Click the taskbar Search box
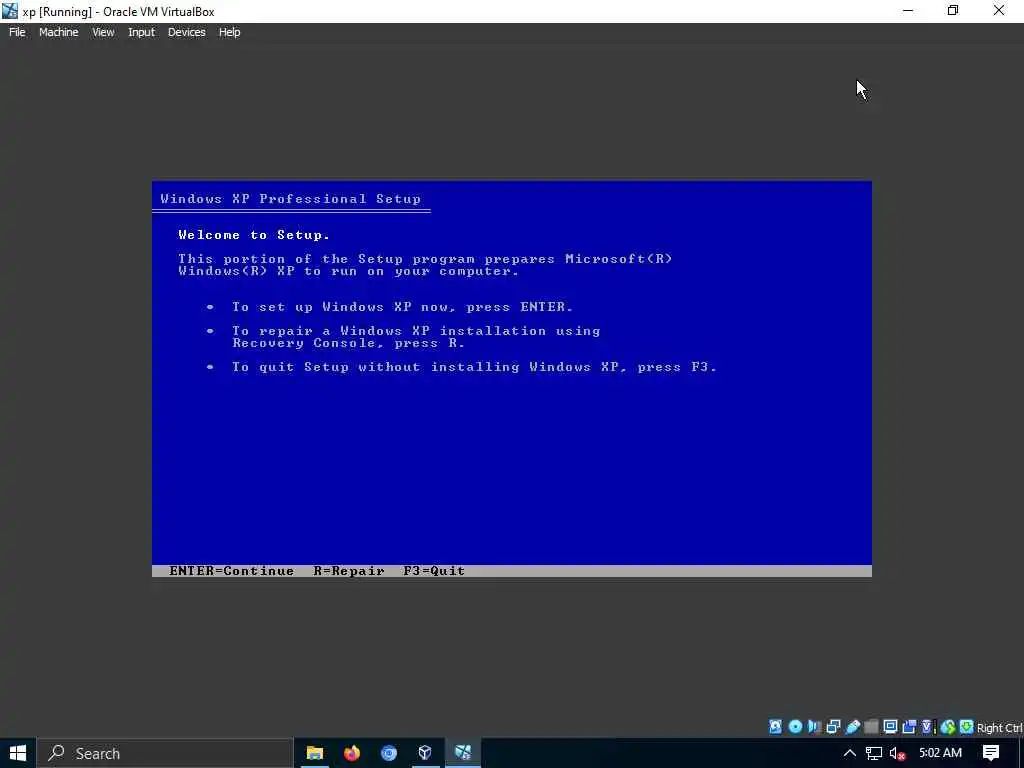Image resolution: width=1024 pixels, height=768 pixels. coord(165,753)
